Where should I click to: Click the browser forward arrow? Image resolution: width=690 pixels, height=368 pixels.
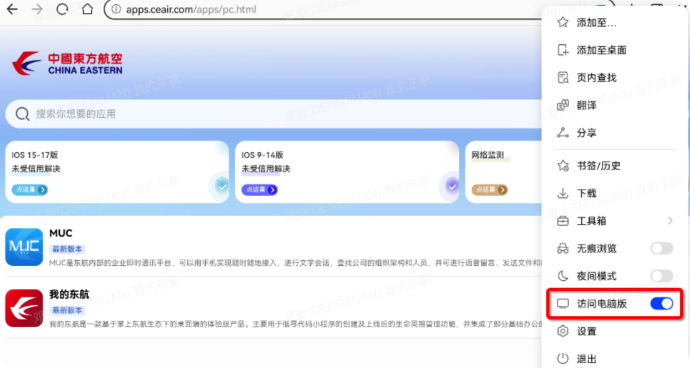click(37, 9)
